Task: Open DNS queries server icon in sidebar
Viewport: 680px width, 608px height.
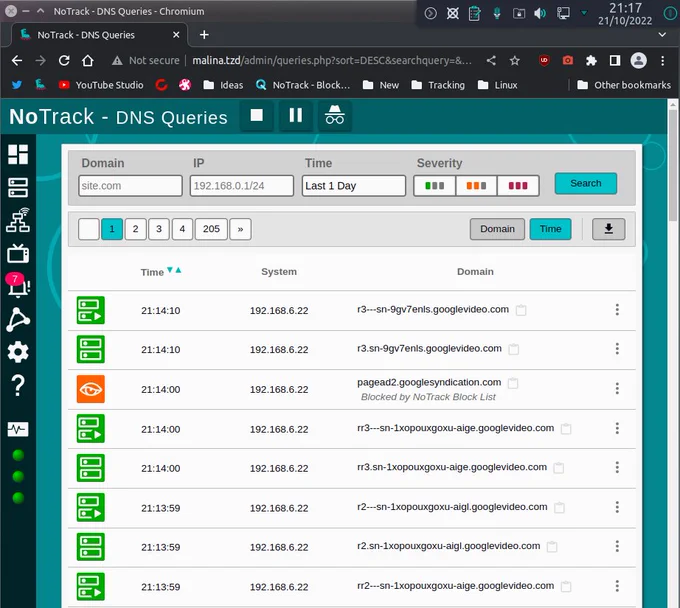Action: (x=18, y=187)
